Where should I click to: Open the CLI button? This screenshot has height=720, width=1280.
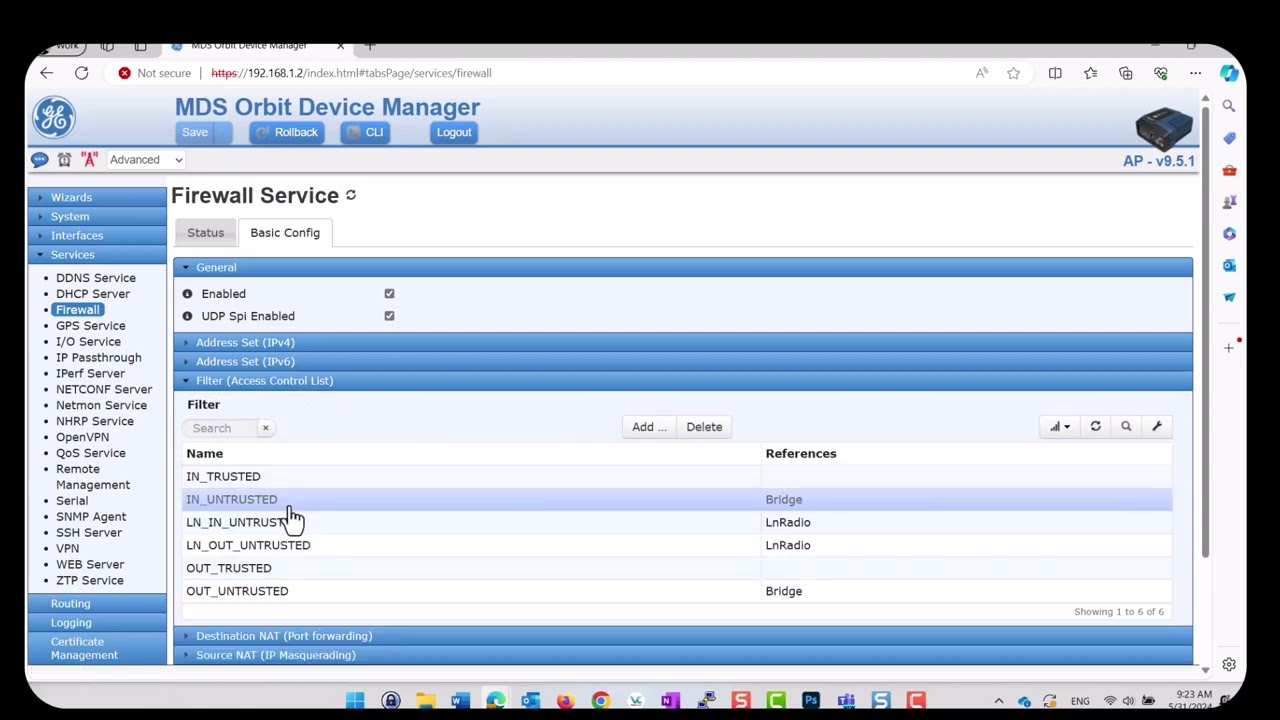tap(365, 132)
